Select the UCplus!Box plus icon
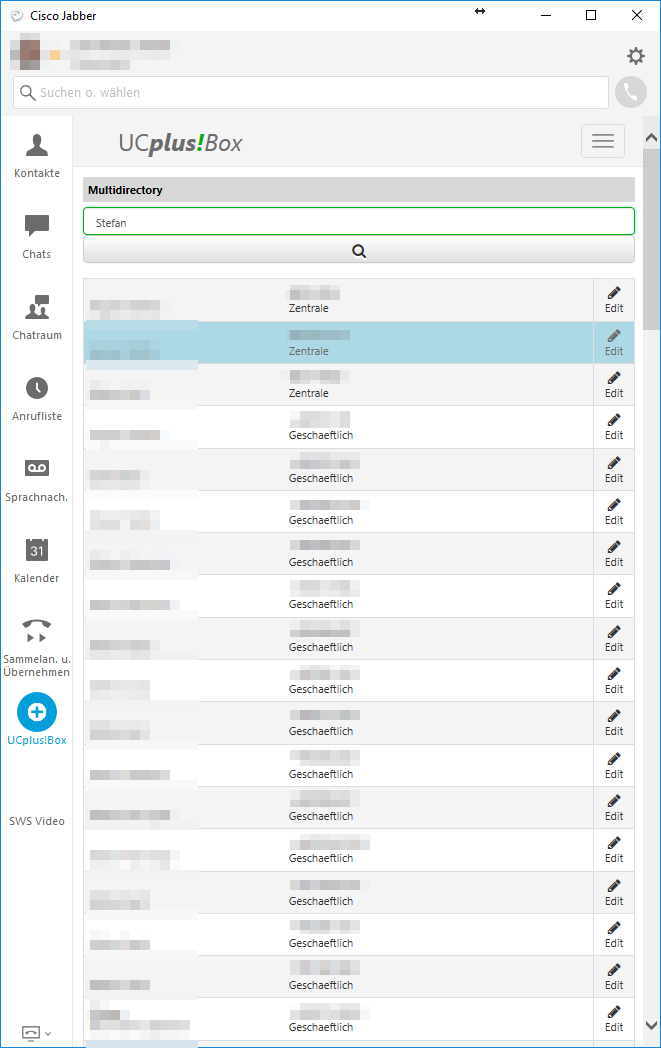 point(37,712)
